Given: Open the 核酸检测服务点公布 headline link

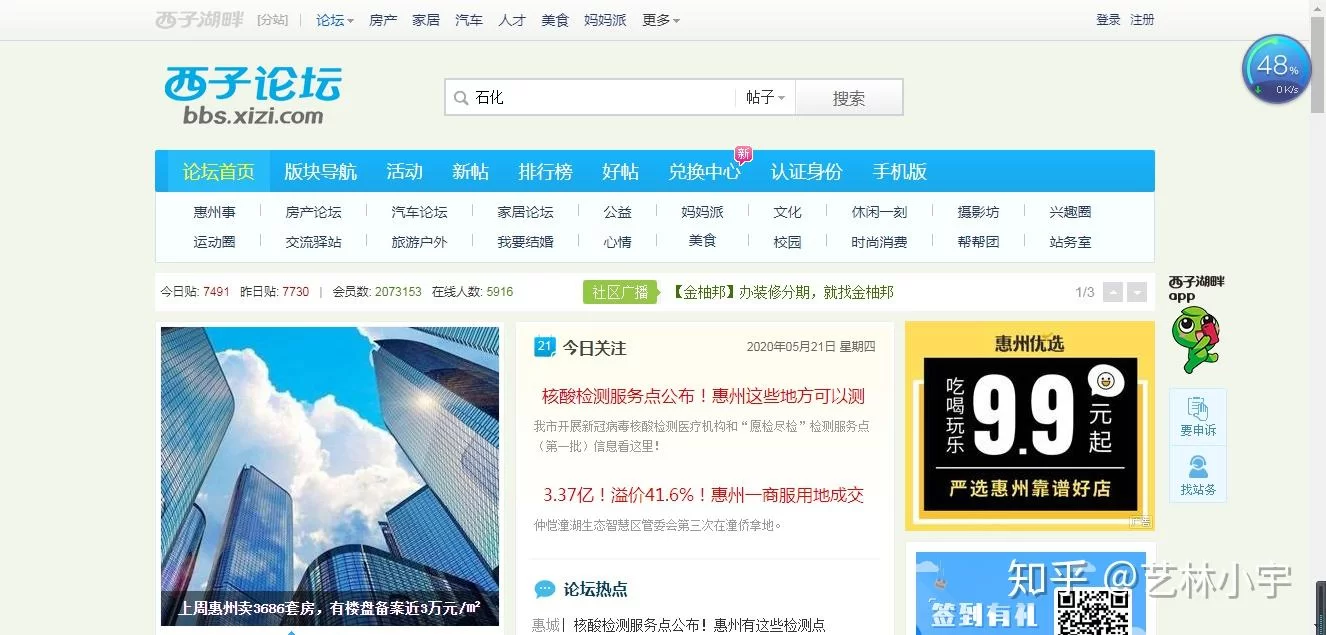Looking at the screenshot, I should coord(703,396).
